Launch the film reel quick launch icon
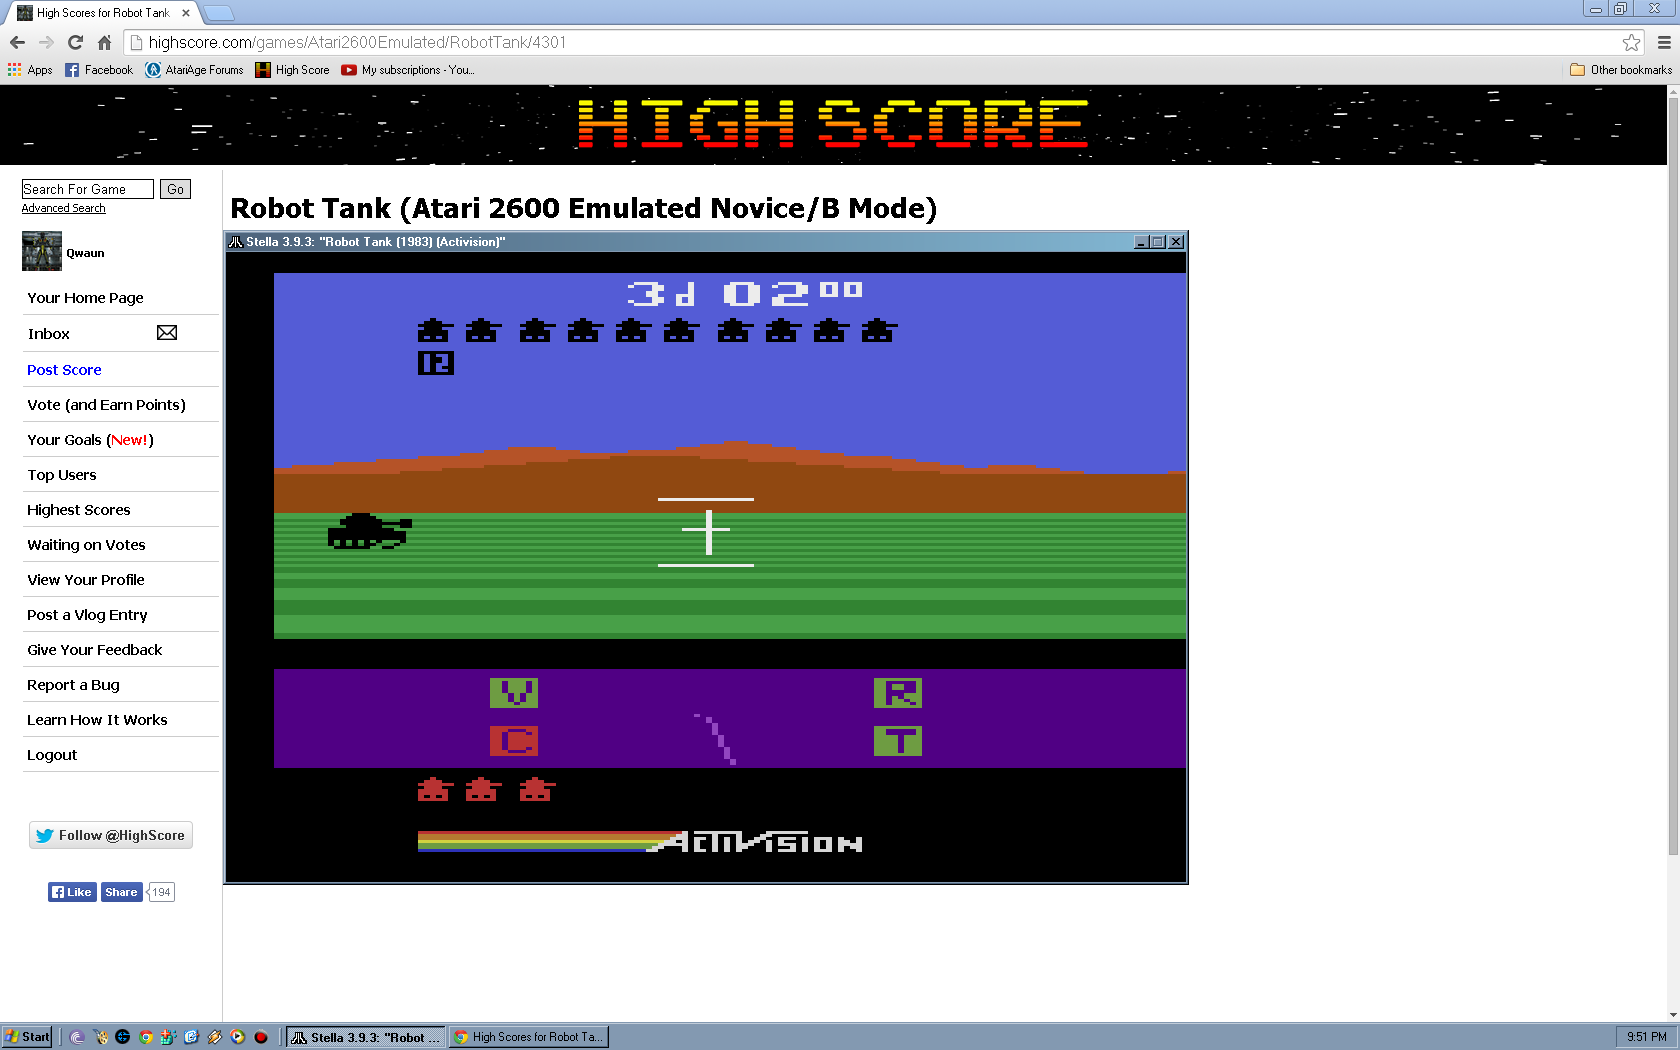 (100, 1037)
